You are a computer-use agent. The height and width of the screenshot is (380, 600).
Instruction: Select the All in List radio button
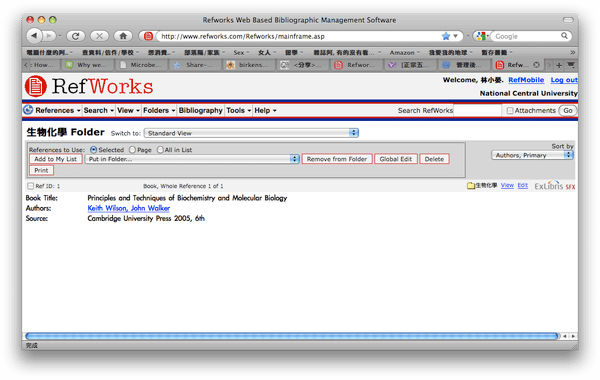click(160, 150)
